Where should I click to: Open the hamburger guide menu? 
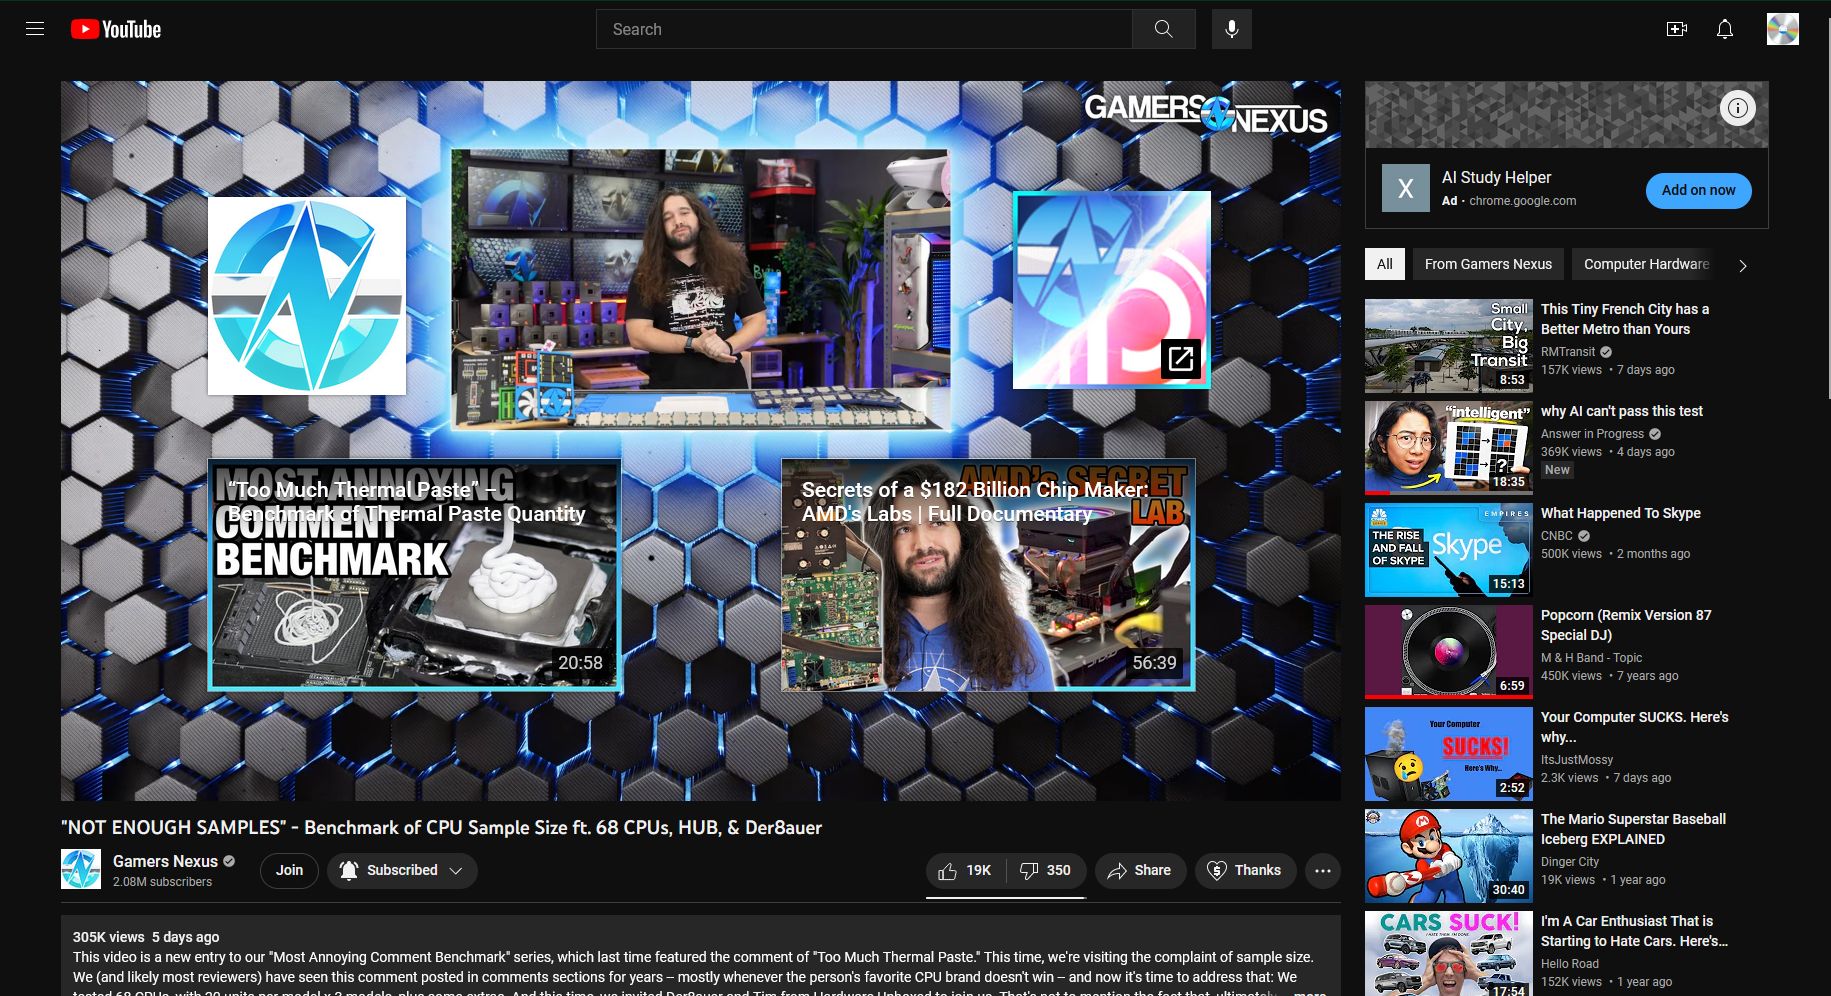coord(35,29)
